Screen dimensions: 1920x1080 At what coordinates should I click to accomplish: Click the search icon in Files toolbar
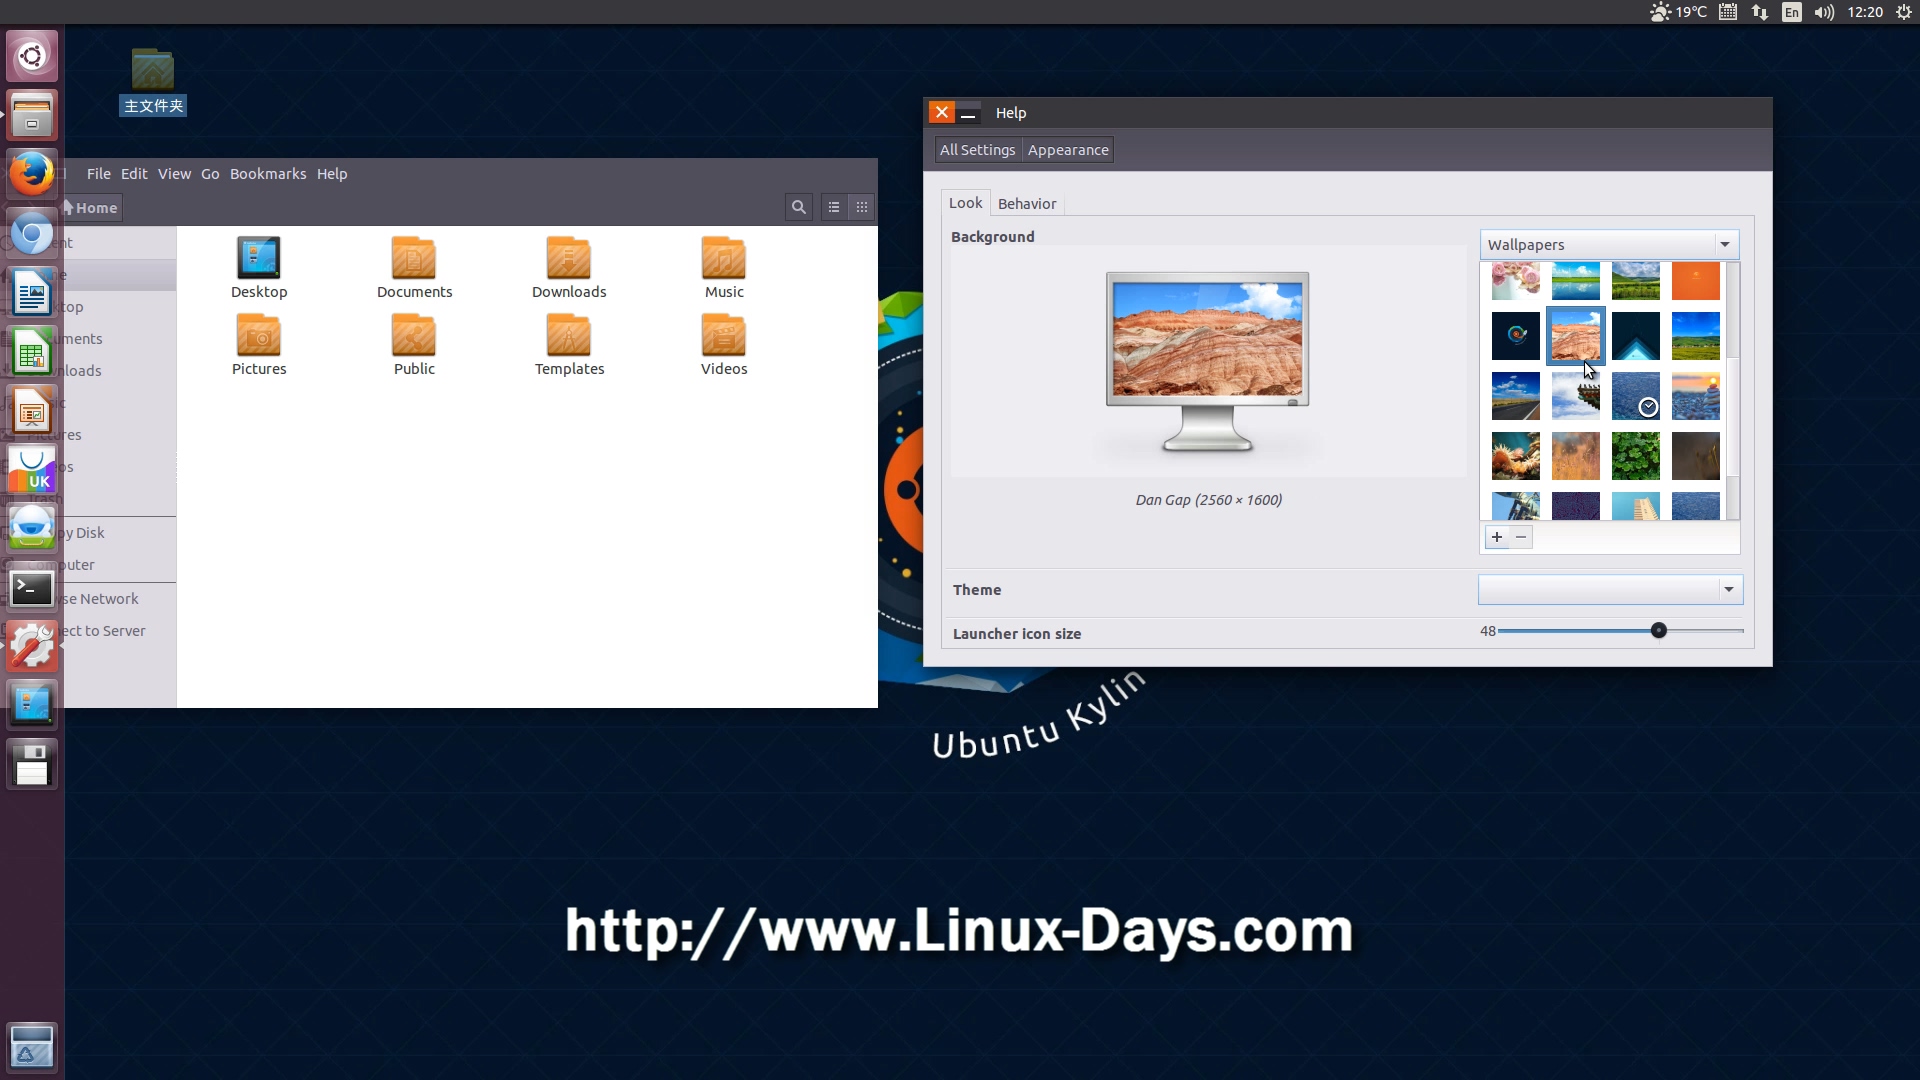[x=798, y=207]
